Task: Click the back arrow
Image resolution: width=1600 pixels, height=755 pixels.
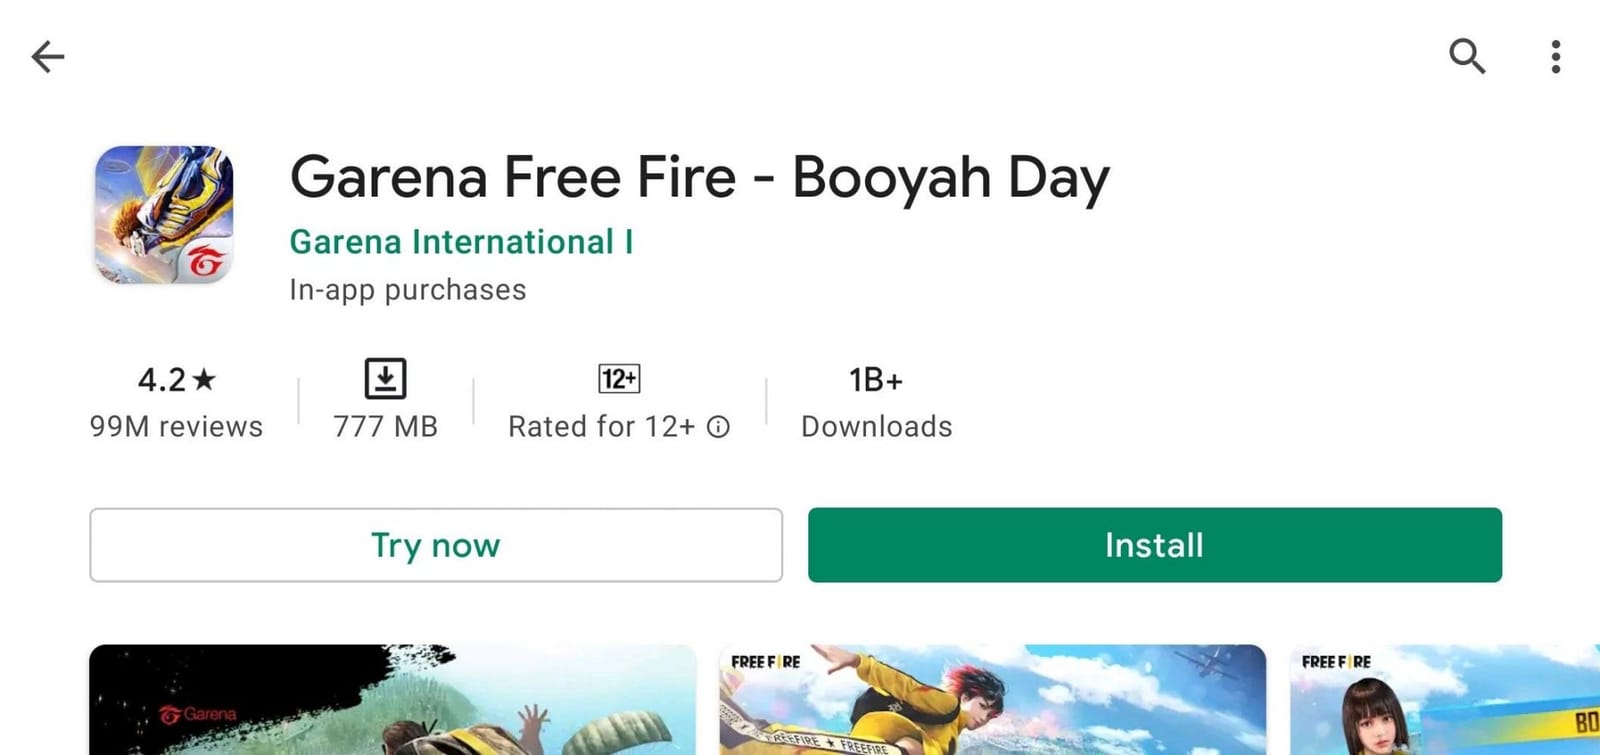Action: pos(48,57)
